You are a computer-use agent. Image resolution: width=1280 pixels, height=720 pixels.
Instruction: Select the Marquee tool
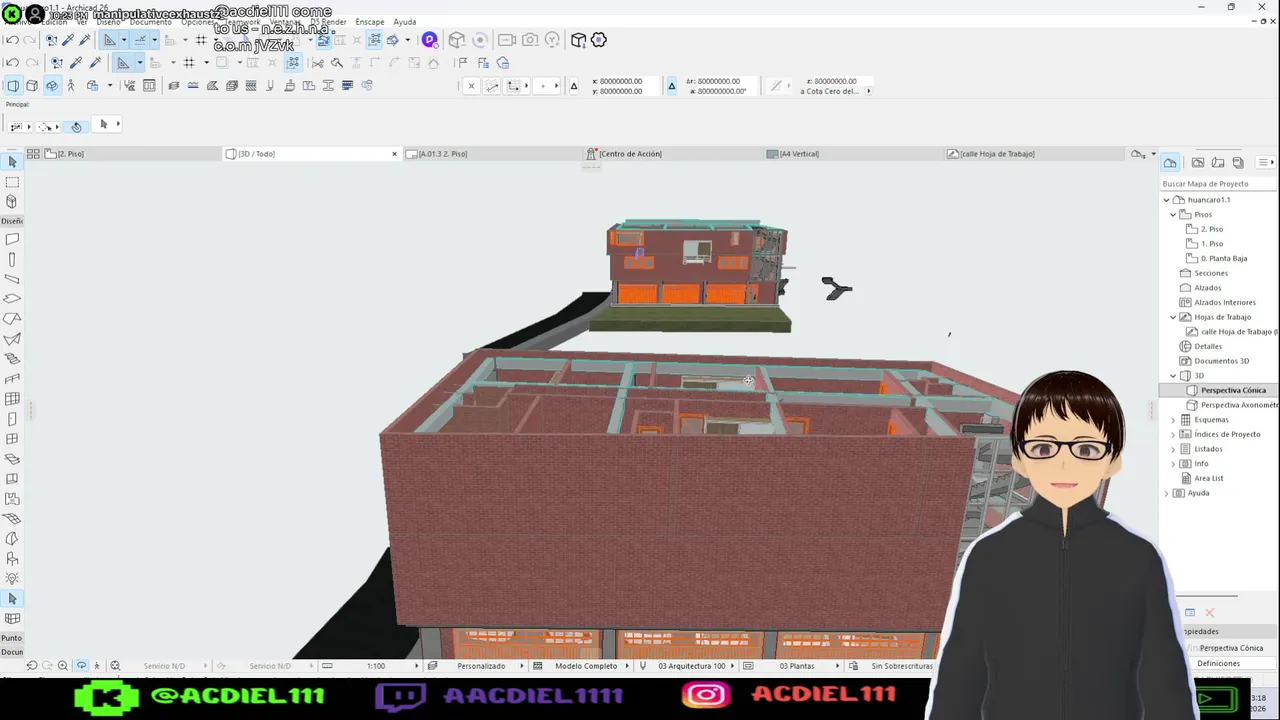pos(12,182)
